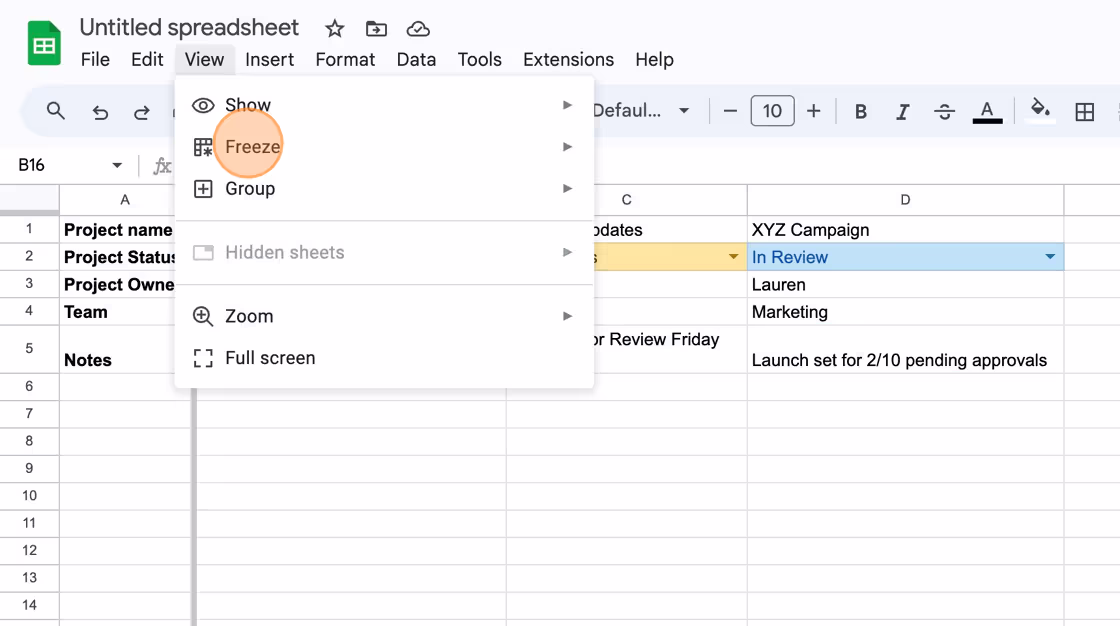The width and height of the screenshot is (1120, 626).
Task: Choose Full screen from View menu
Action: (384, 358)
